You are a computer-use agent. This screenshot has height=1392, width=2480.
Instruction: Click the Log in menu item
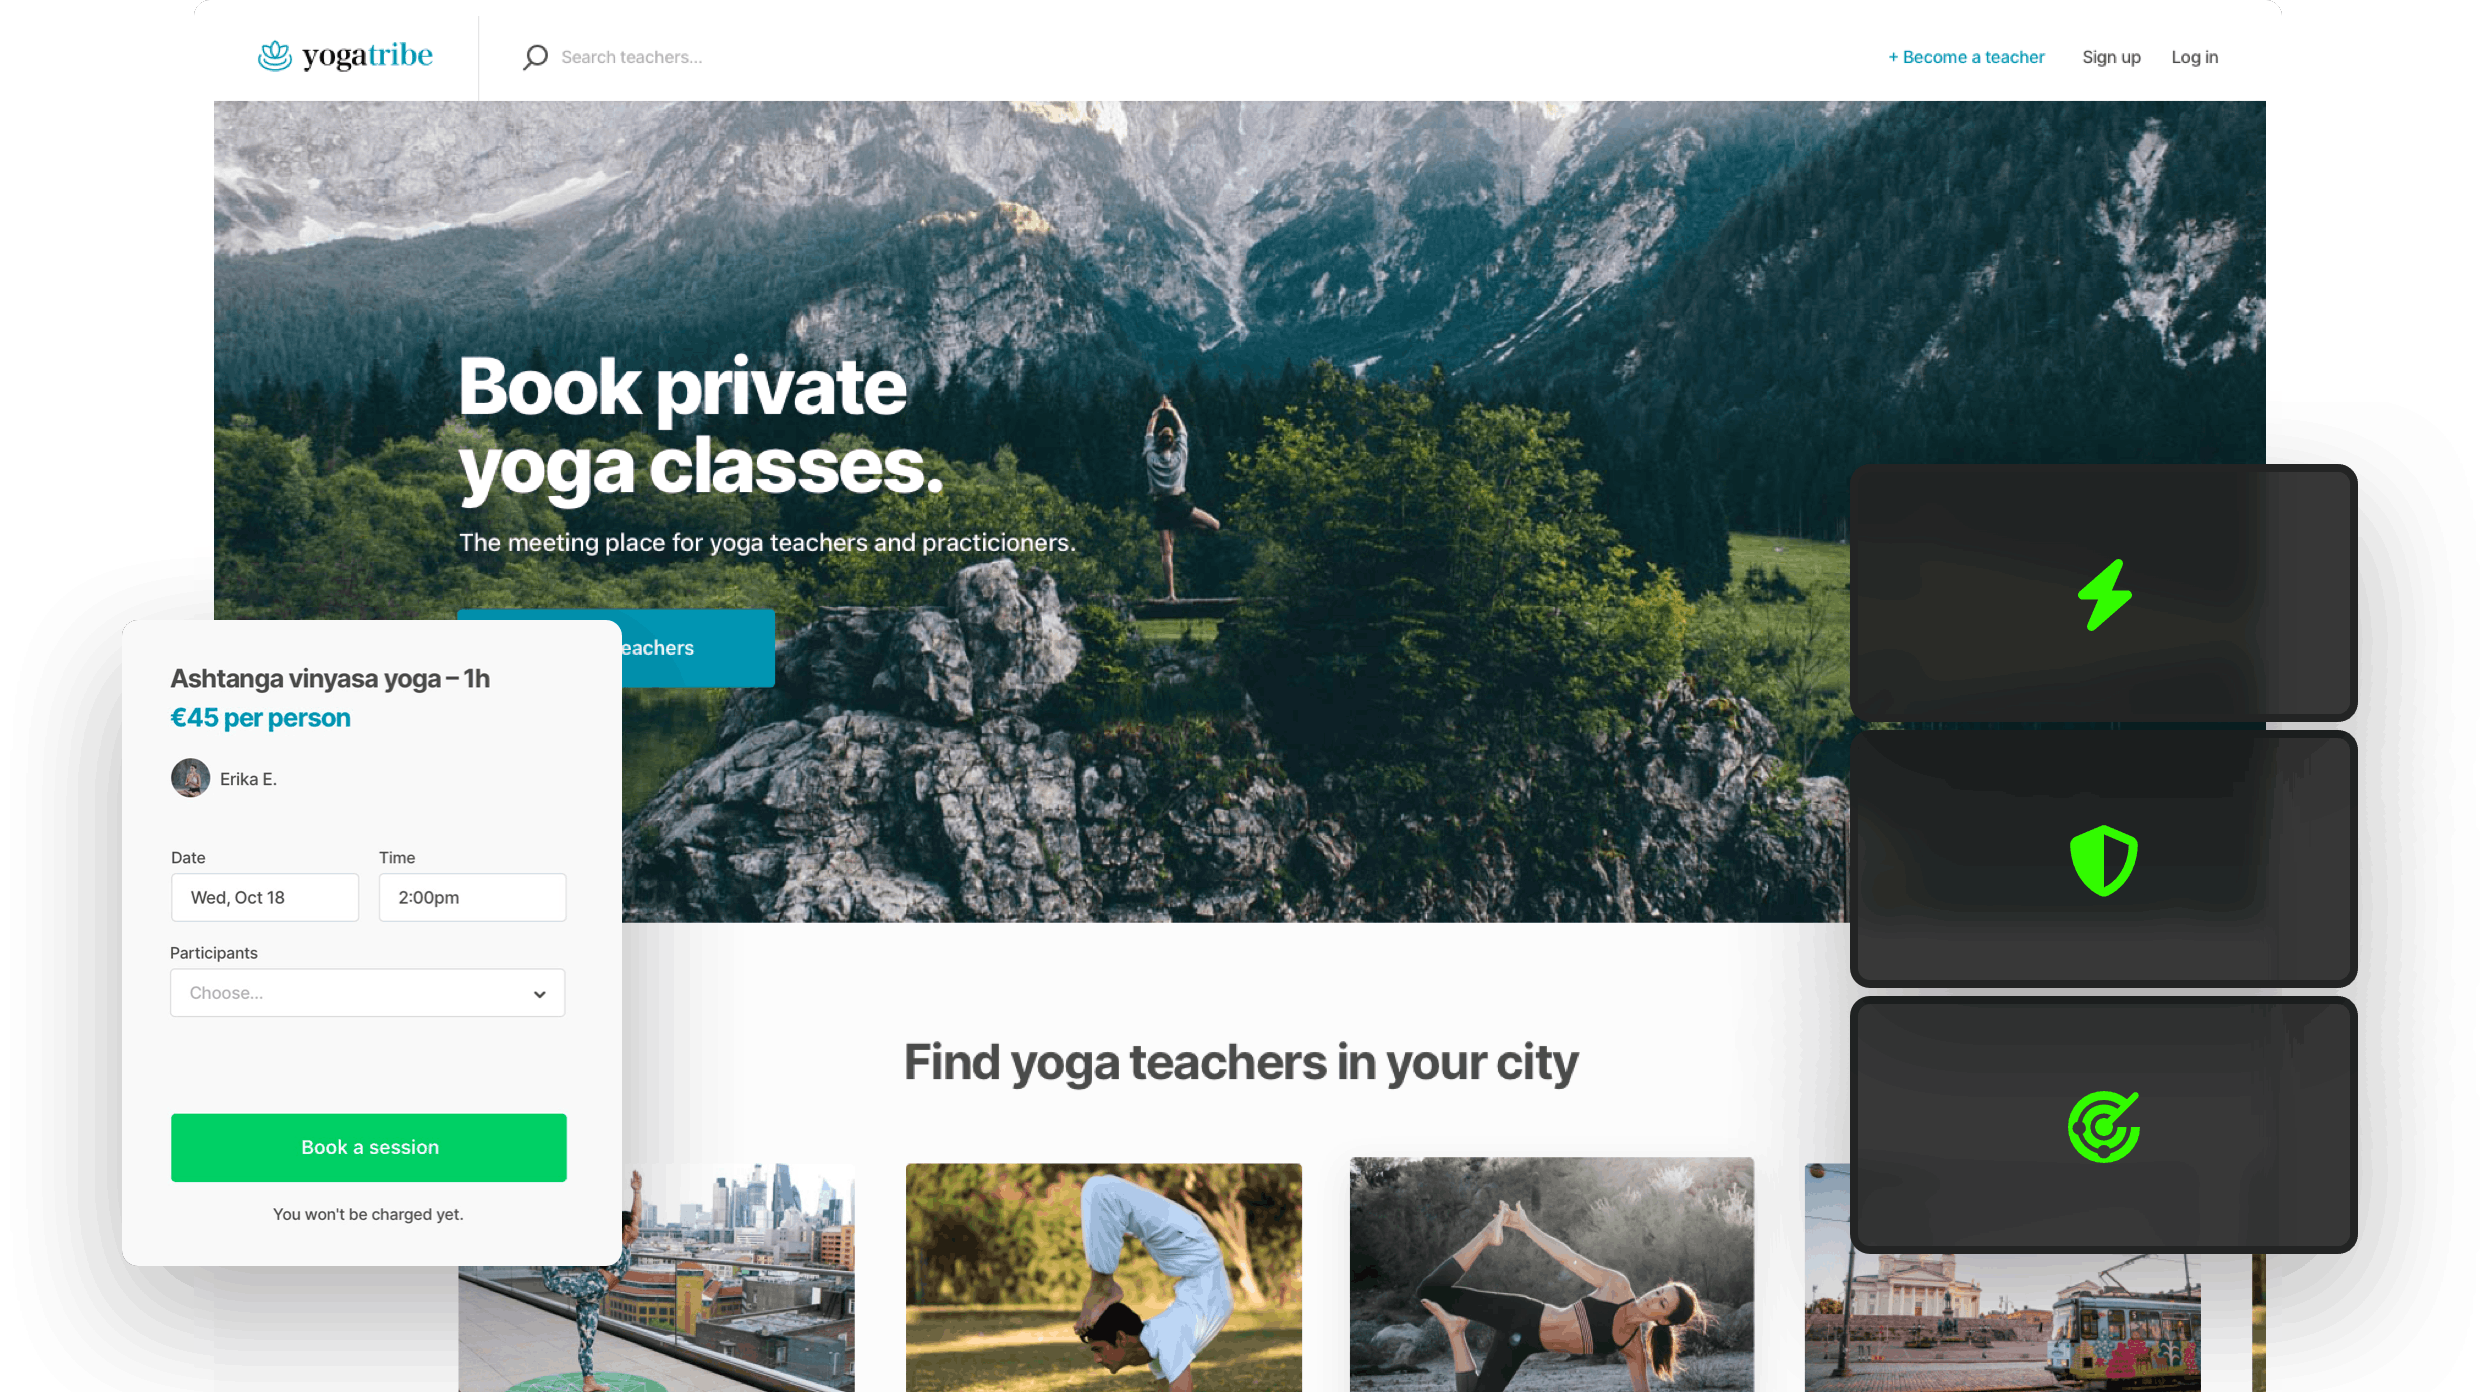(x=2192, y=56)
